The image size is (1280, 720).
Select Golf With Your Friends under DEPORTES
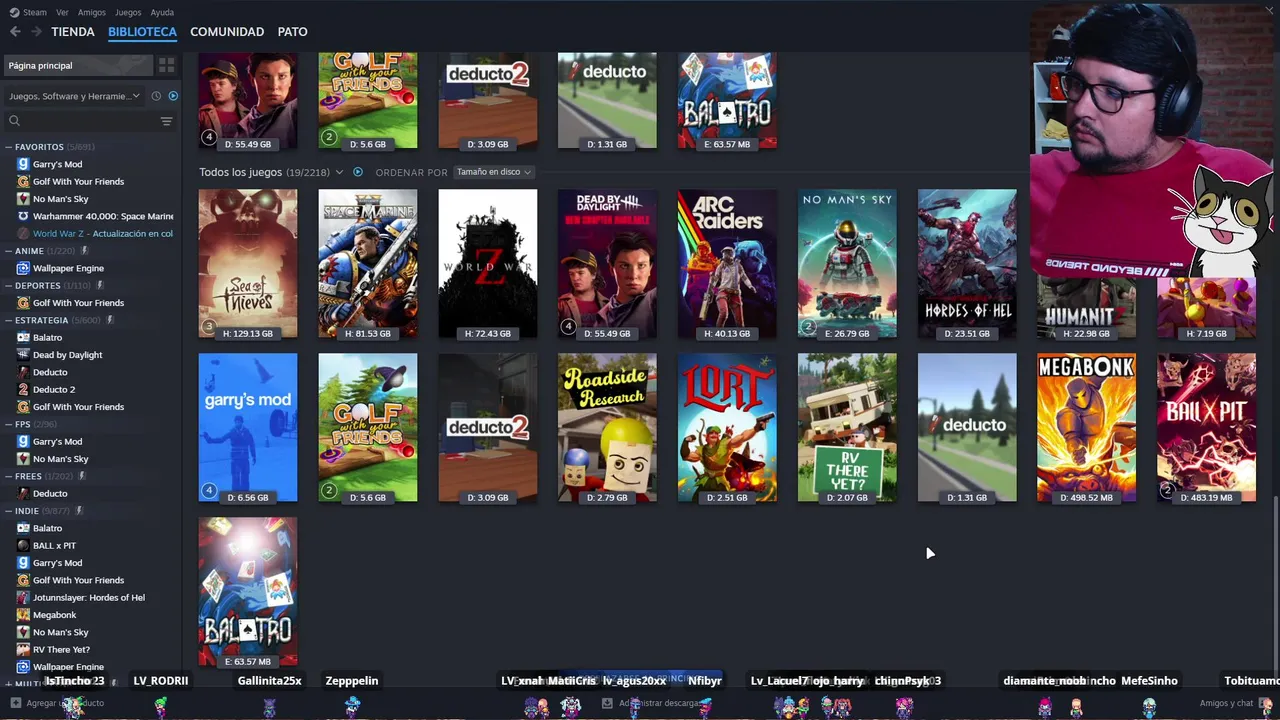pos(78,303)
